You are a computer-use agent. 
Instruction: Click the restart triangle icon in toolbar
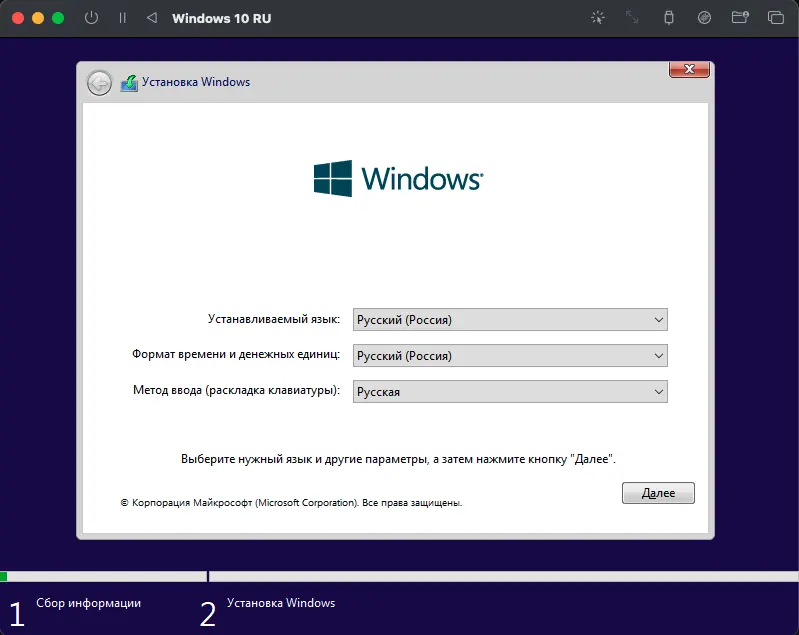(152, 18)
